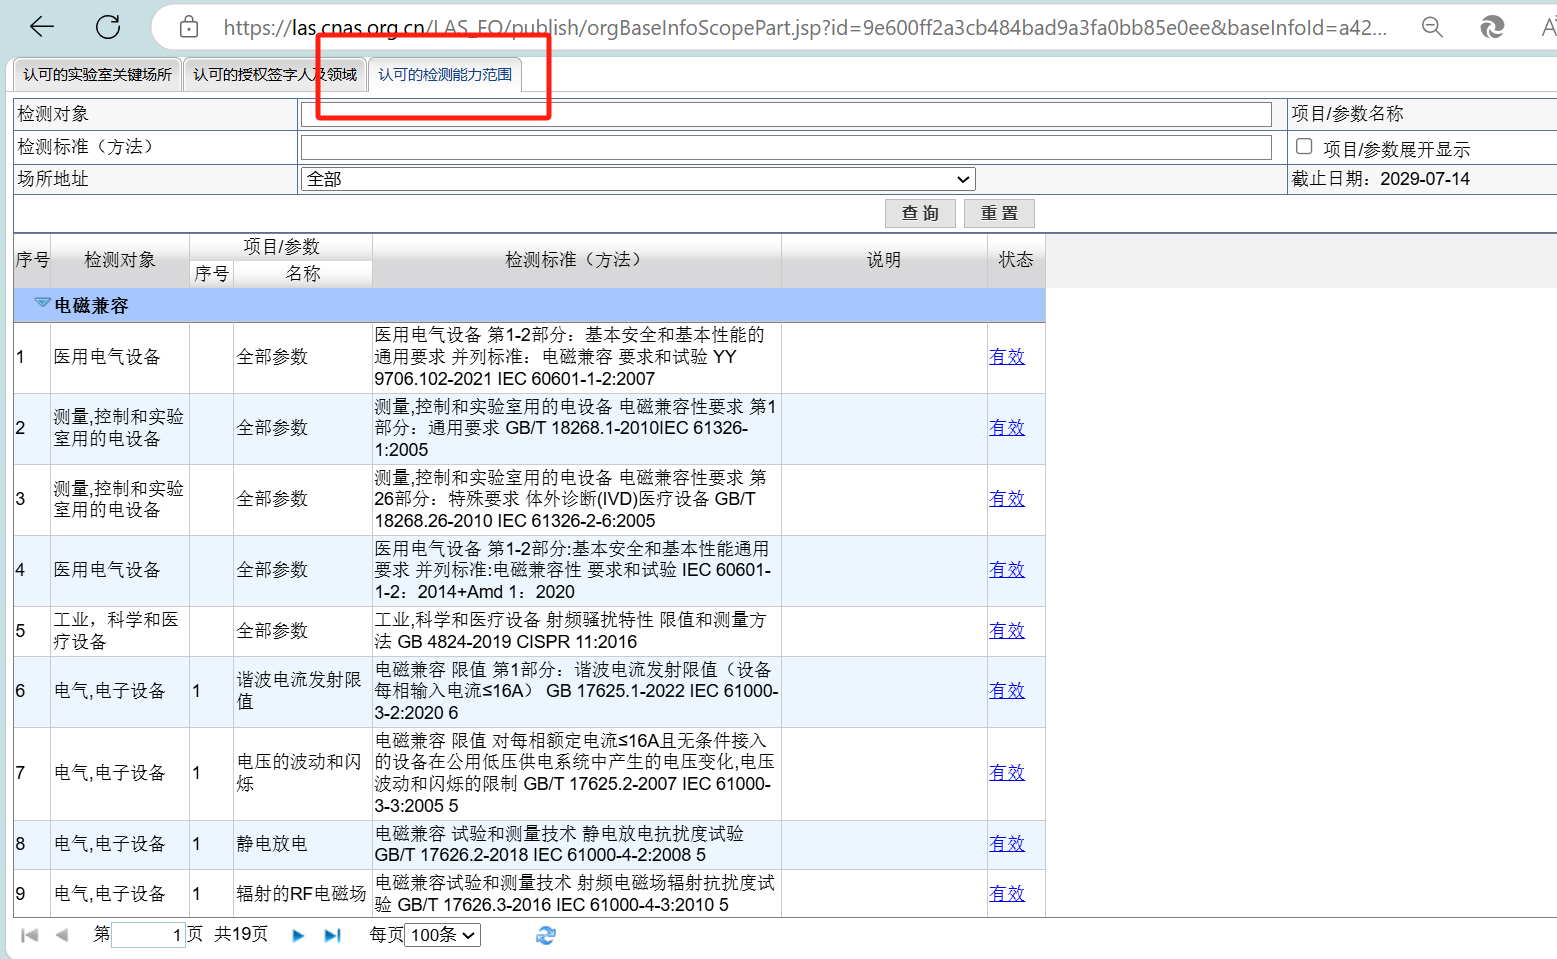Viewport: 1557px width, 959px height.
Task: Switch to 认可的实验室关键场所 tab
Action: [97, 74]
